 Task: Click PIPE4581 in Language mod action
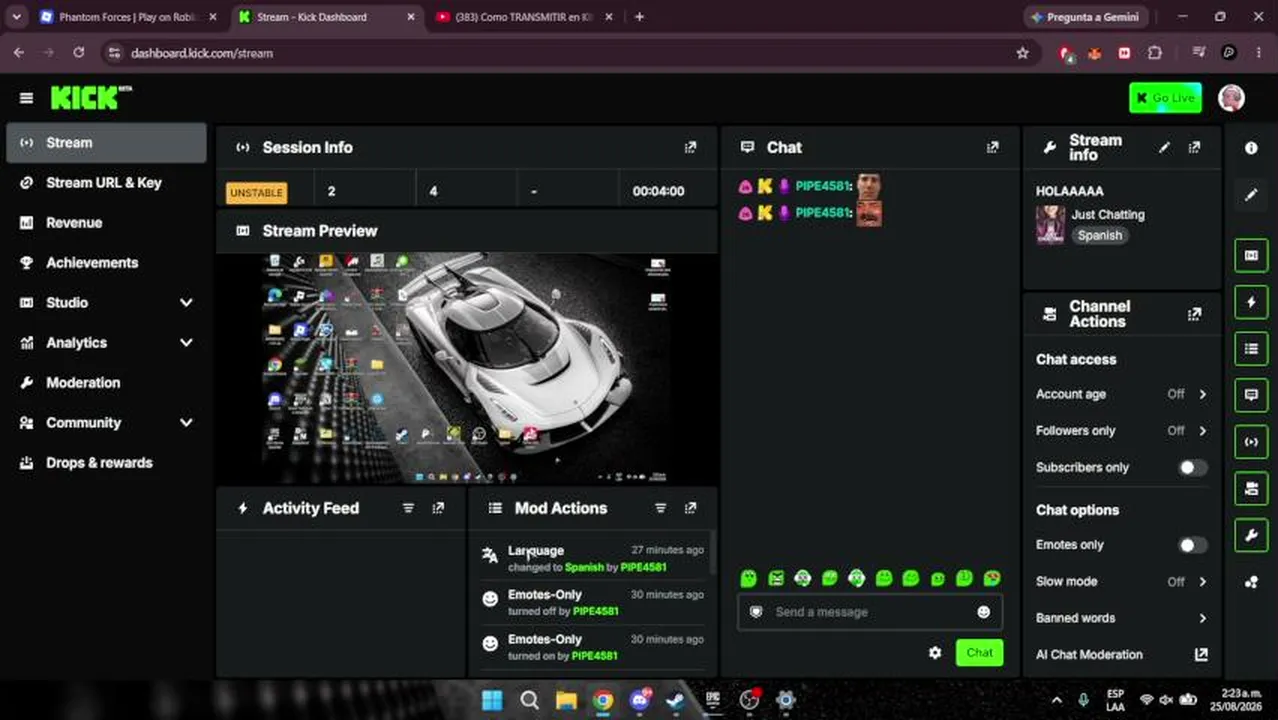(x=643, y=567)
